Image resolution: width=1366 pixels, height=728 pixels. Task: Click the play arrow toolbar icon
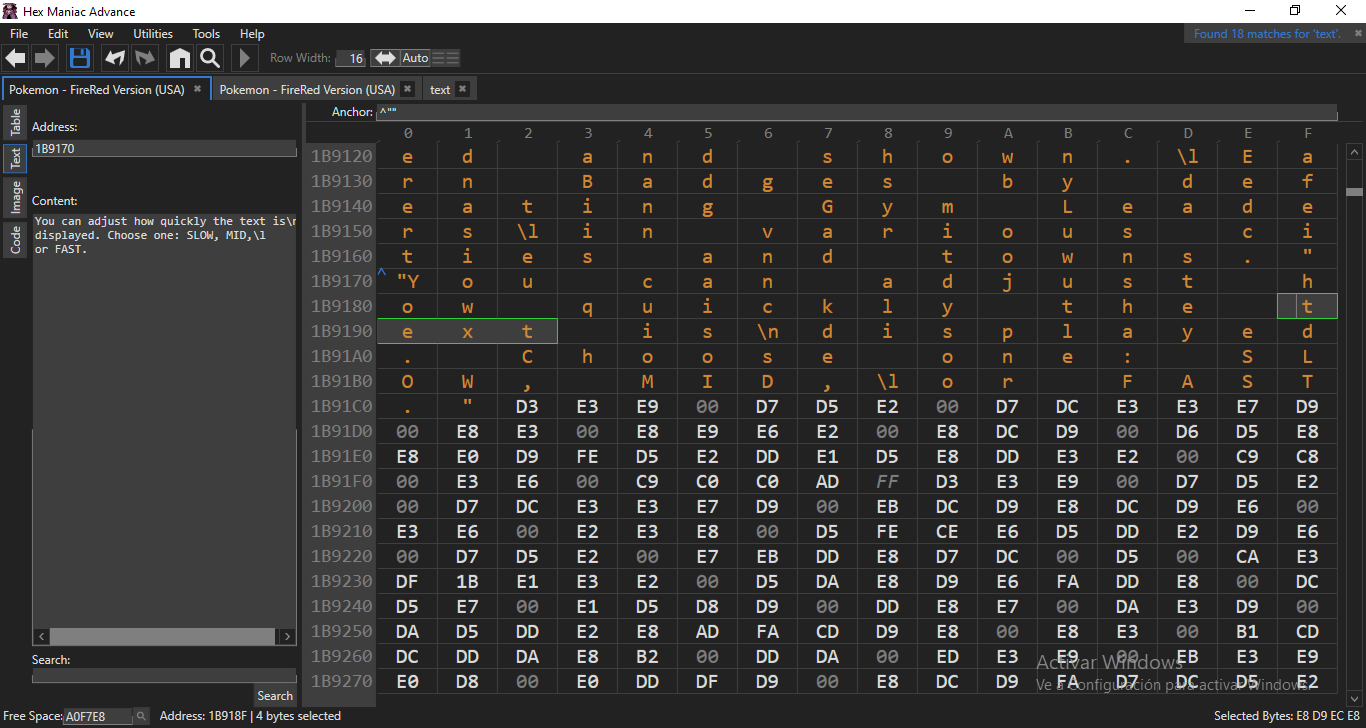[x=245, y=58]
